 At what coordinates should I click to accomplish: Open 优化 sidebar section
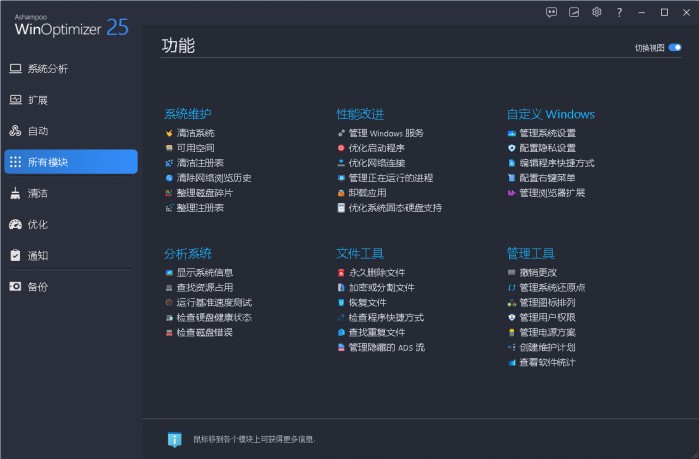coord(71,225)
